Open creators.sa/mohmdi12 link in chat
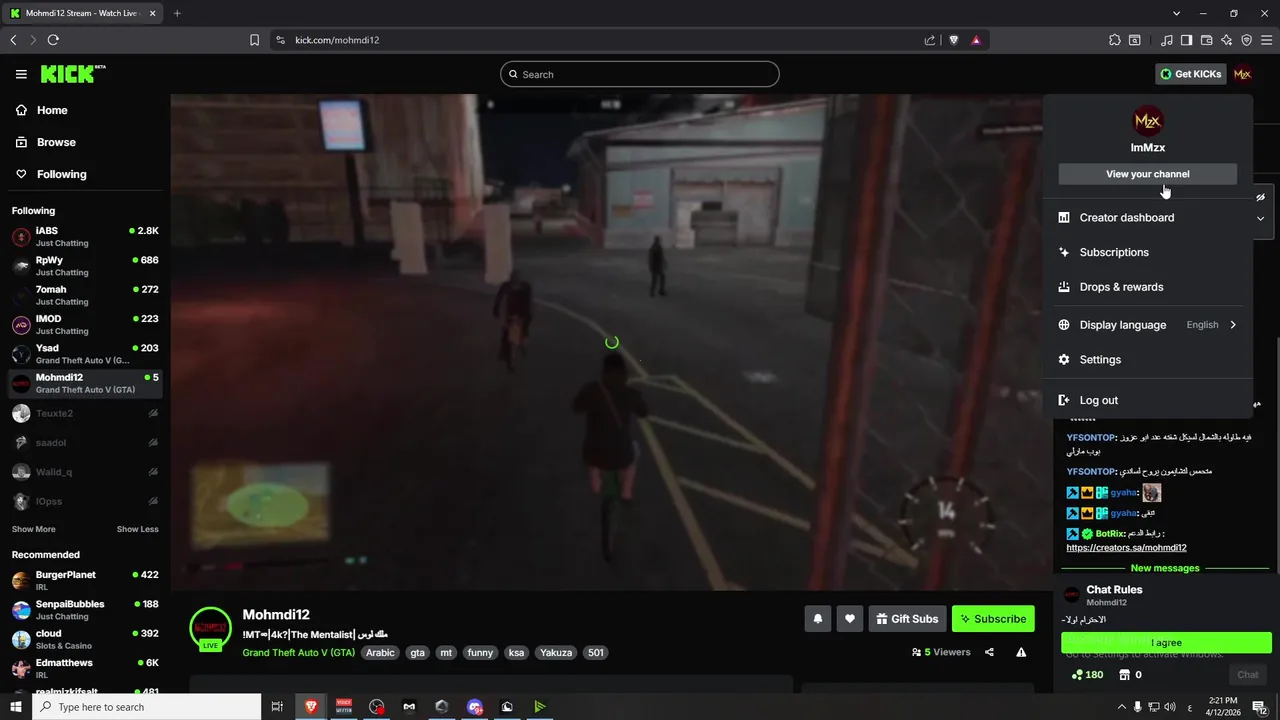 coord(1126,548)
